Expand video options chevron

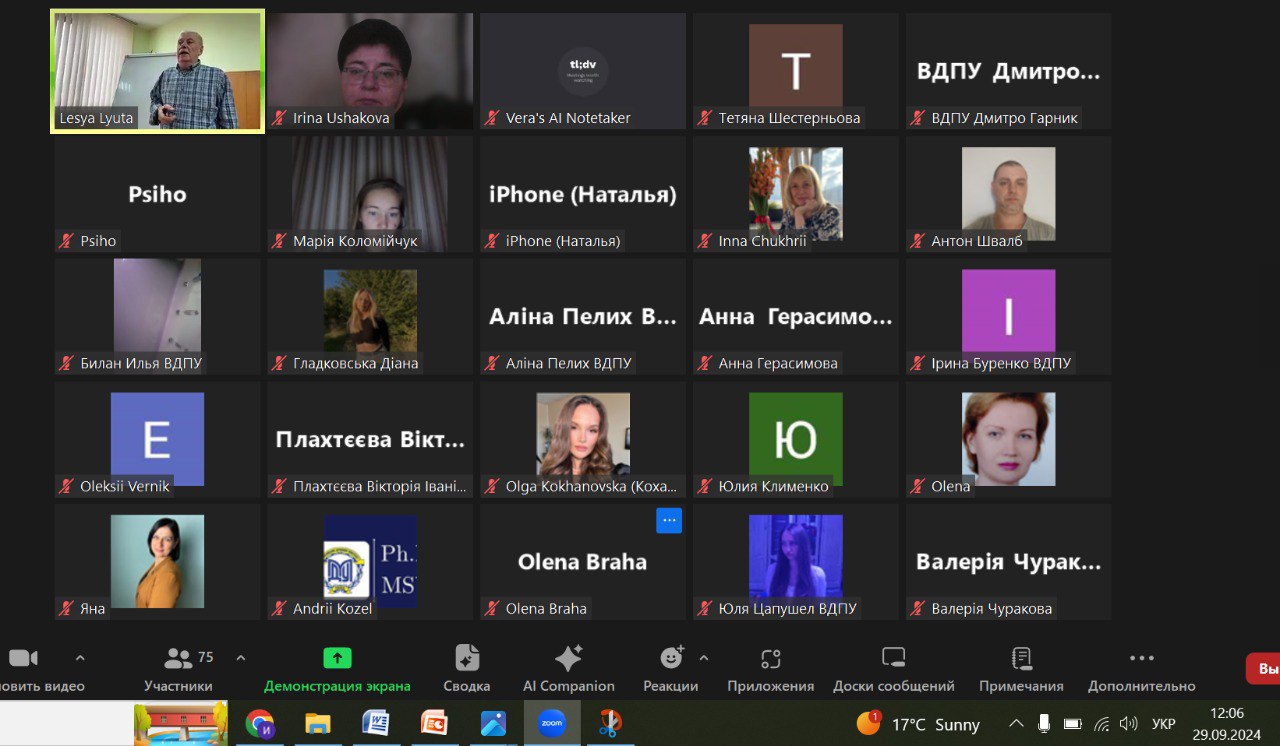(x=80, y=658)
